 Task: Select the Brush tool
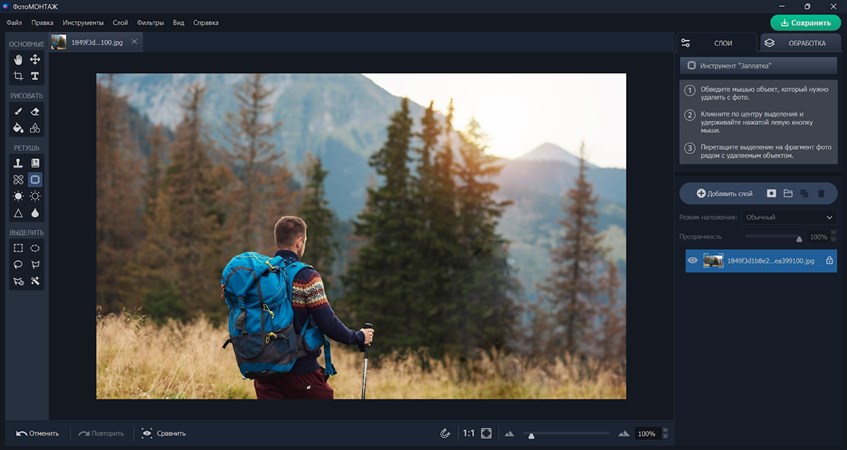(18, 112)
